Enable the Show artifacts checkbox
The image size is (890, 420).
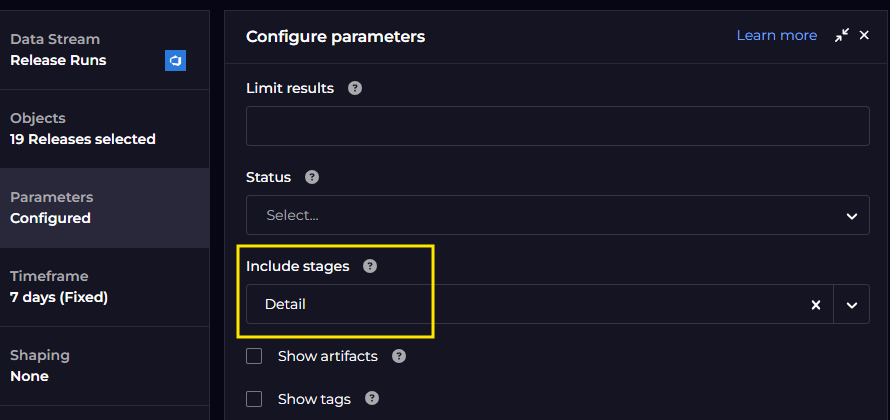tap(254, 356)
